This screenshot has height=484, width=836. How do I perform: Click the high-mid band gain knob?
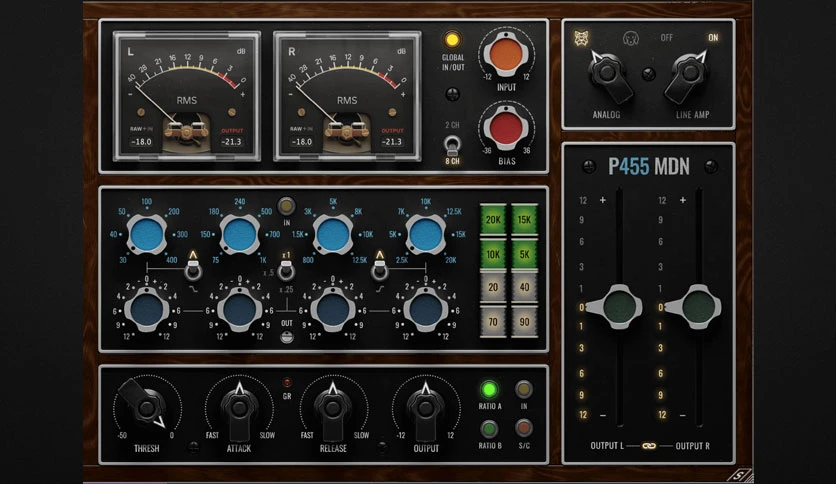(x=332, y=310)
